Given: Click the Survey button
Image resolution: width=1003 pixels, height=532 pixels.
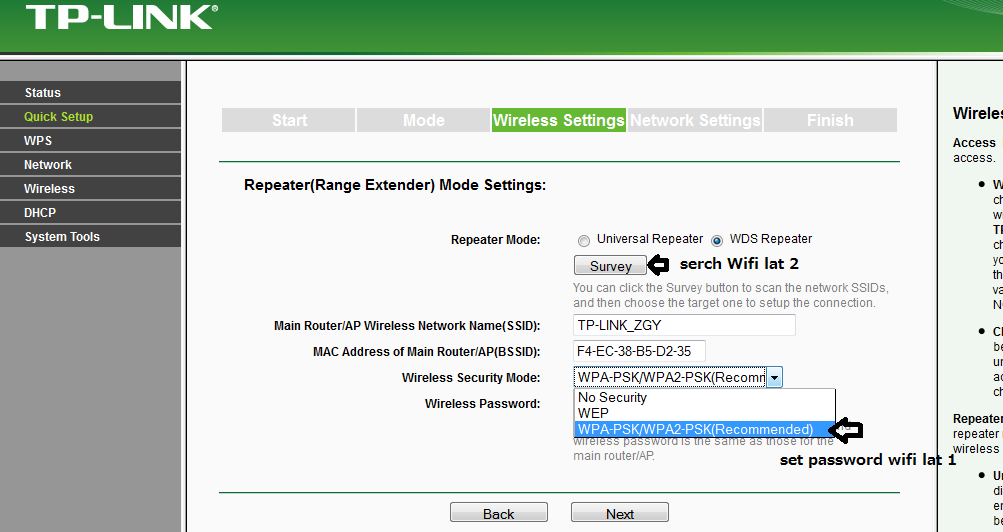Looking at the screenshot, I should 610,265.
